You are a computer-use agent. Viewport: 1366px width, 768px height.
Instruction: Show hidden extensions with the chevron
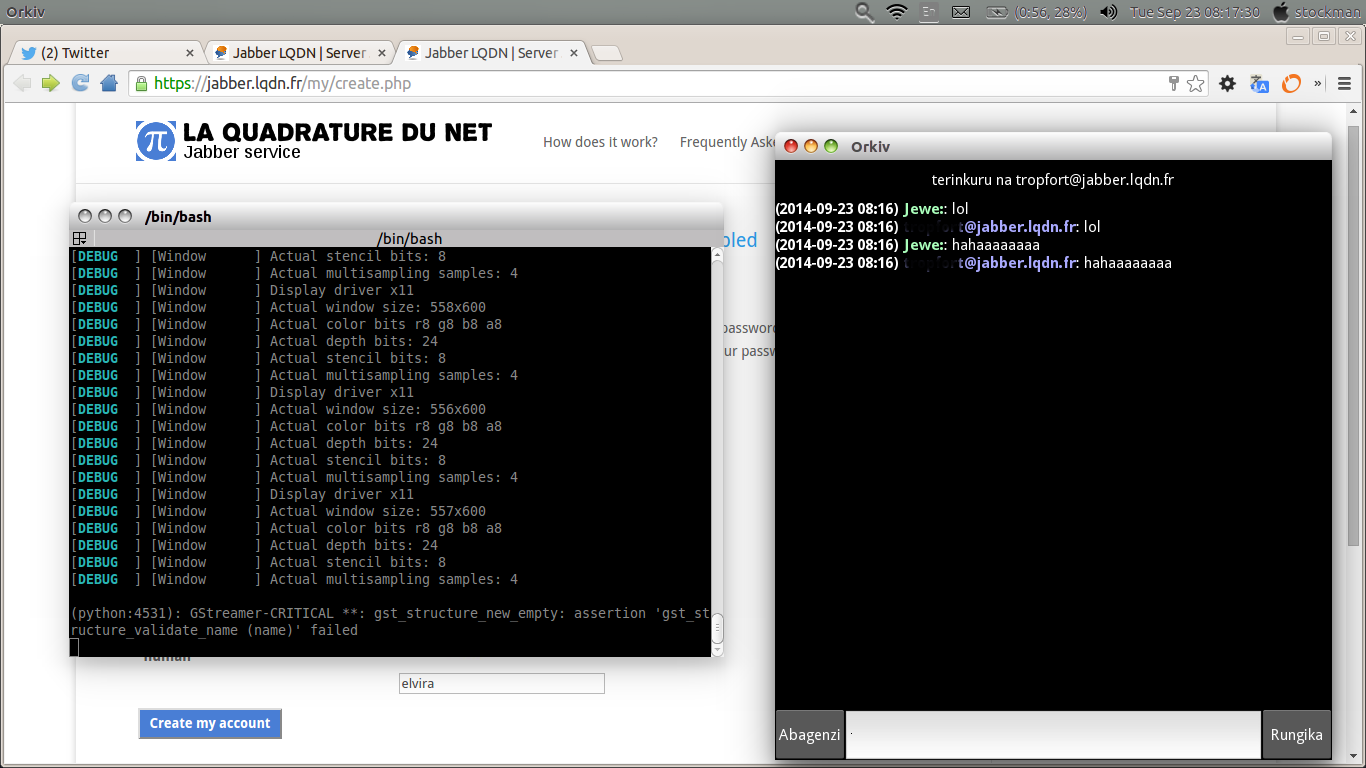1318,84
